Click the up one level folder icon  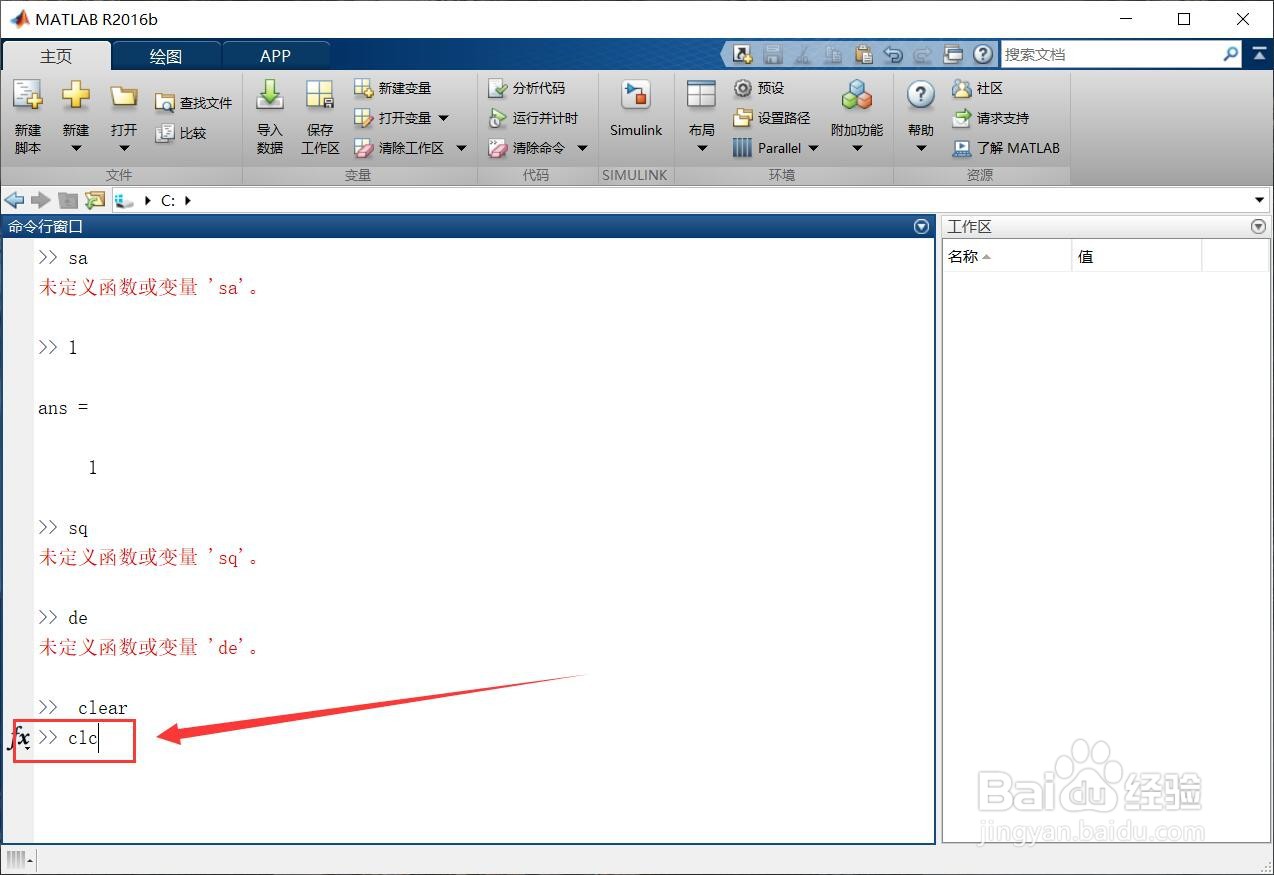pos(68,200)
